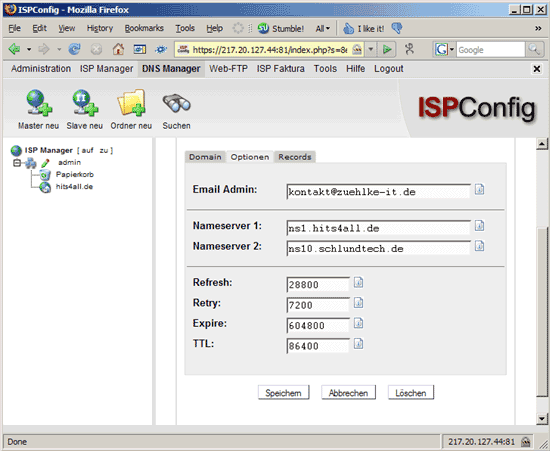Collapse the admin tree node
Viewport: 550px width, 451px height.
point(16,163)
